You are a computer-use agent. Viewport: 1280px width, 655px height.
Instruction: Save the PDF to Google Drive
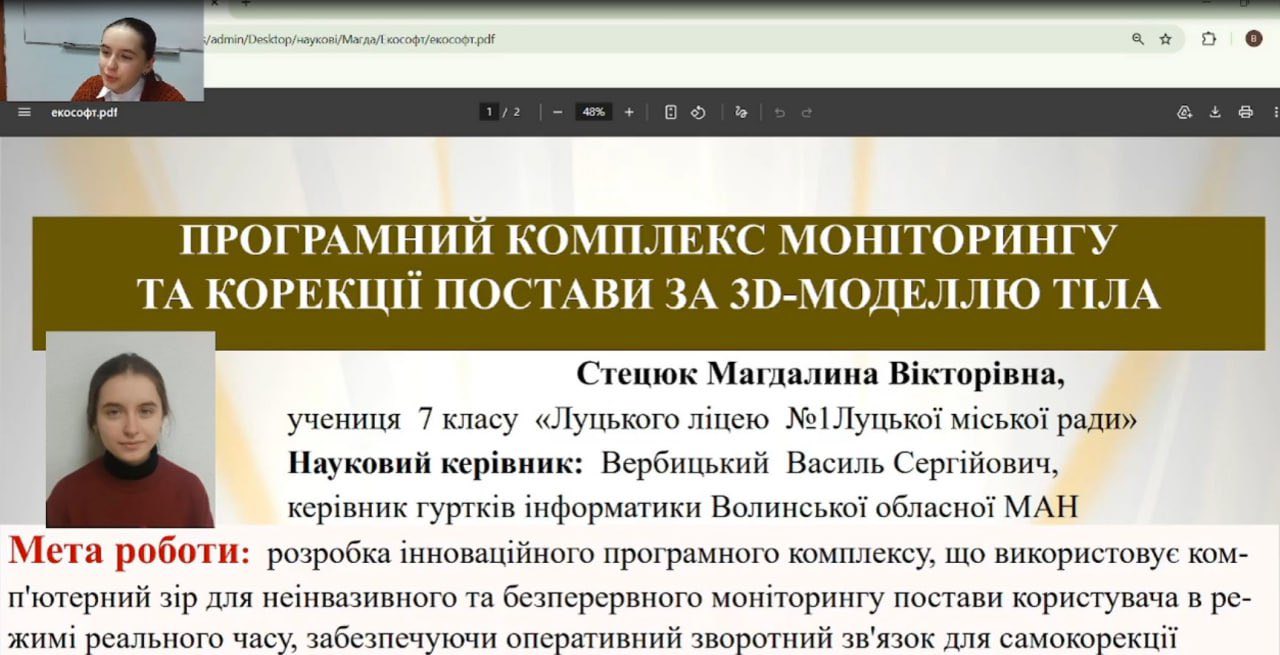1185,112
